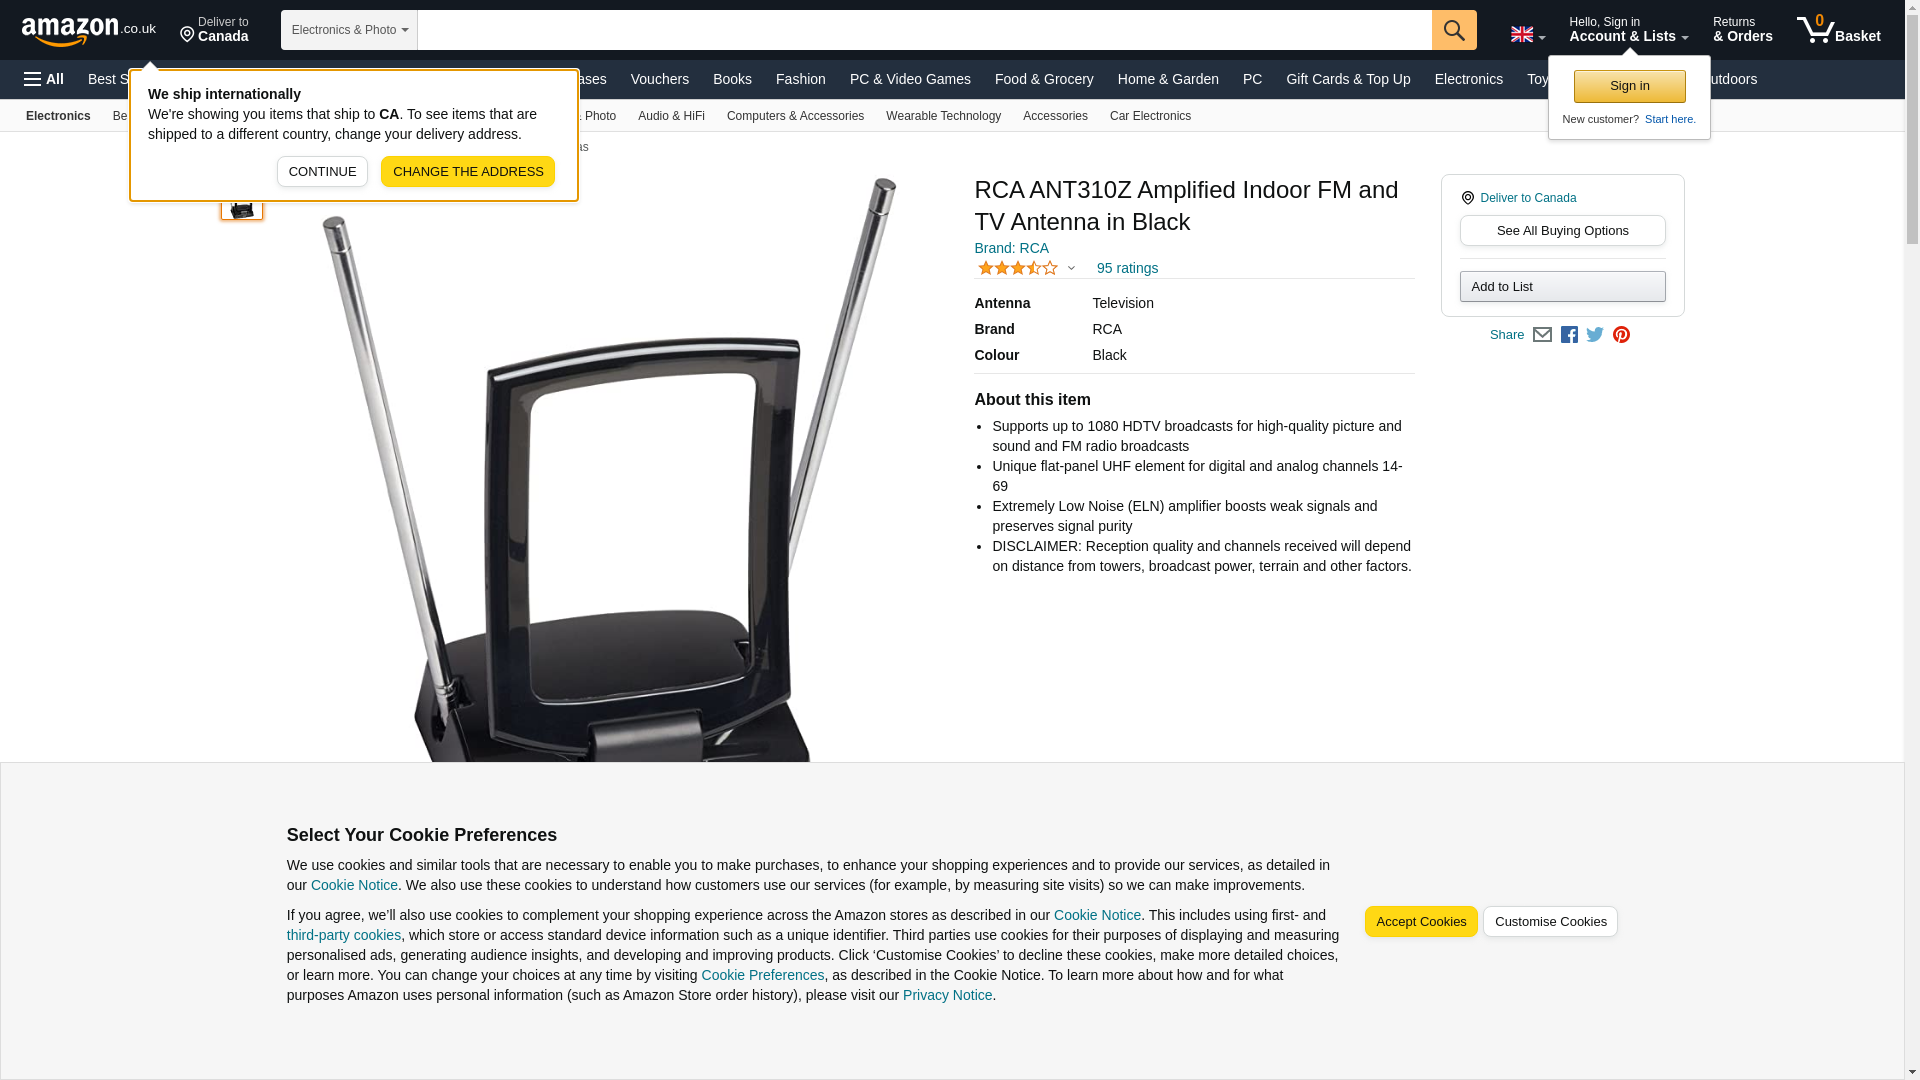This screenshot has height=1080, width=1920.
Task: Share via email envelope icon
Action: [x=1542, y=335]
